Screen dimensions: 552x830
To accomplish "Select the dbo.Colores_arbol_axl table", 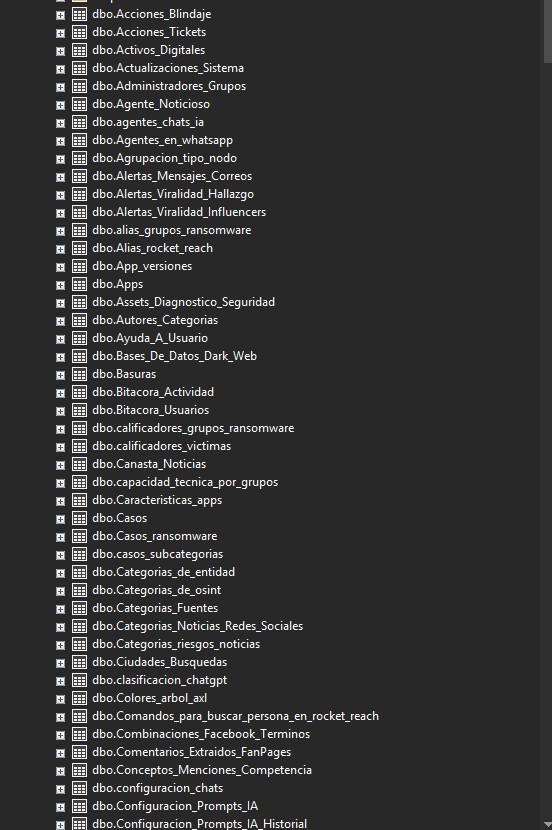I will 150,698.
